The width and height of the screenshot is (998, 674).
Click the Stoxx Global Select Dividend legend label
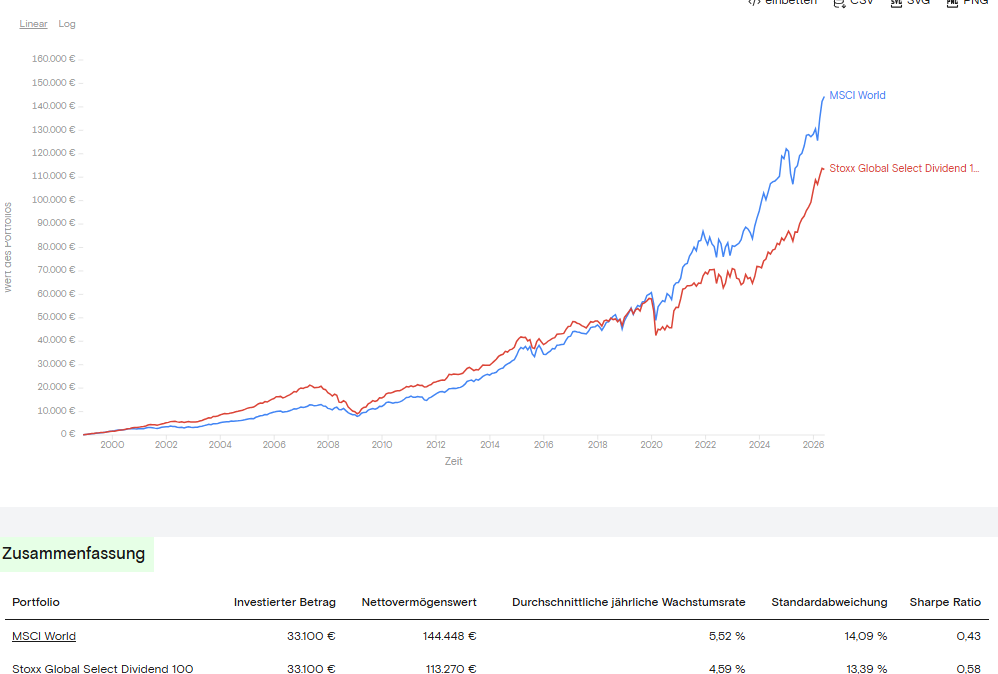point(904,168)
